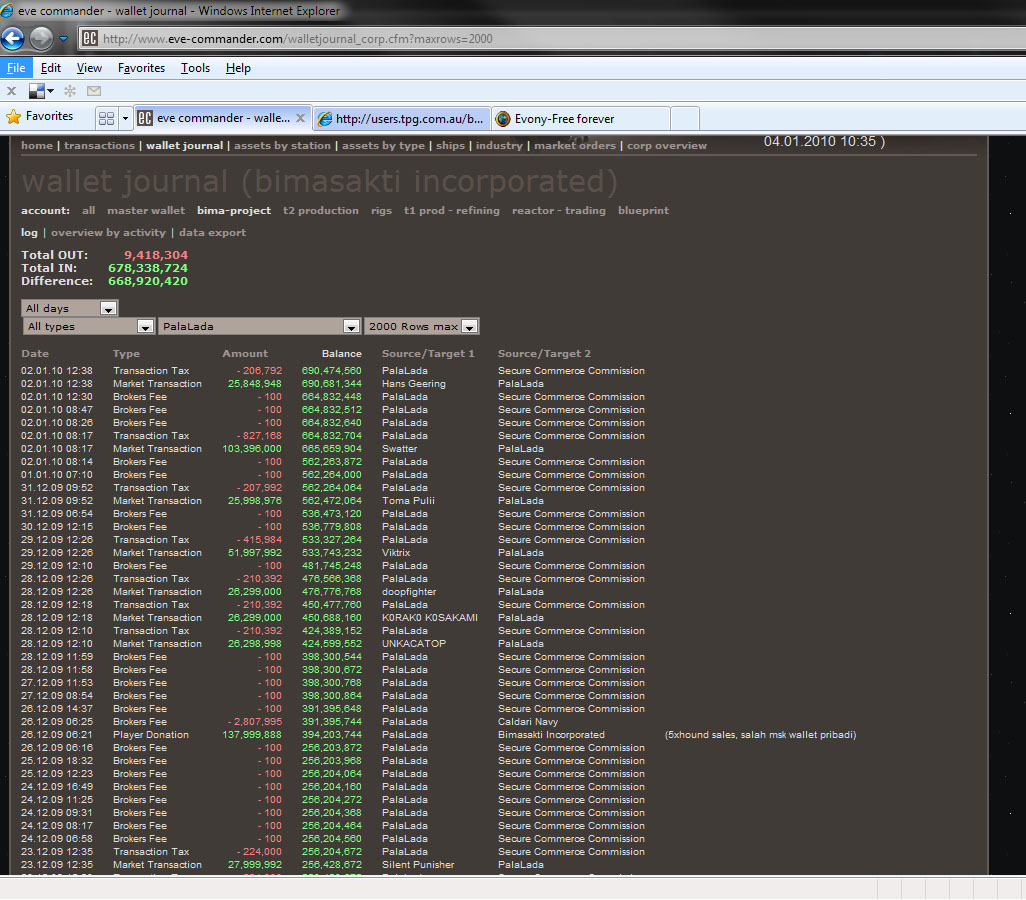Open the corp overview link

667,145
